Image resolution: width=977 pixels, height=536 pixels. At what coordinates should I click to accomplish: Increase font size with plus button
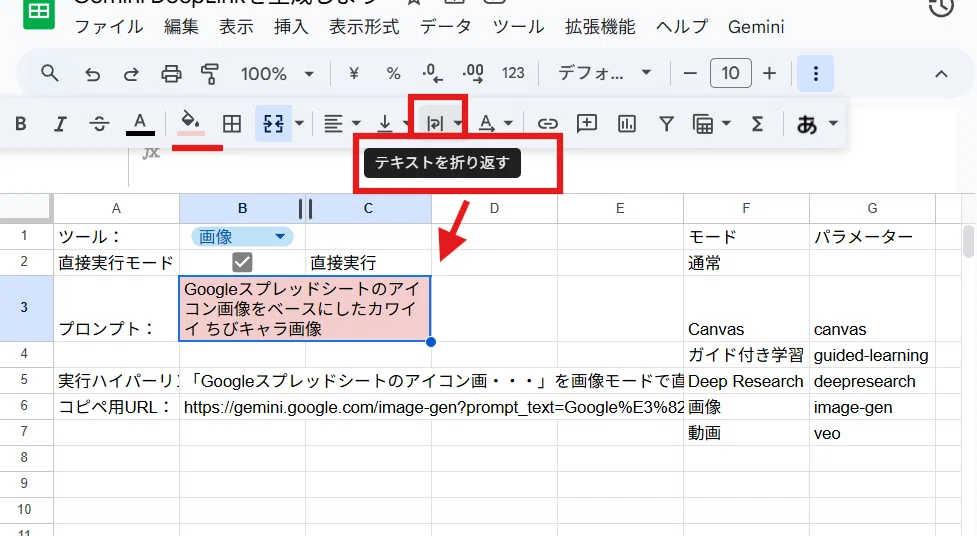click(770, 74)
